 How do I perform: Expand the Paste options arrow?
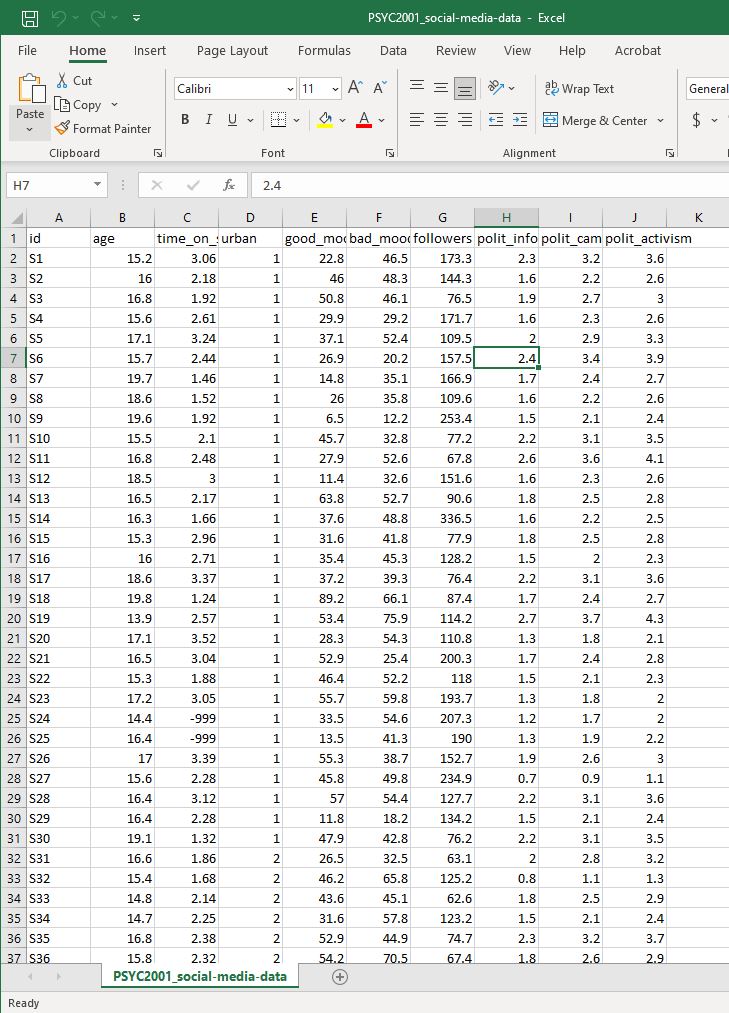[30, 130]
